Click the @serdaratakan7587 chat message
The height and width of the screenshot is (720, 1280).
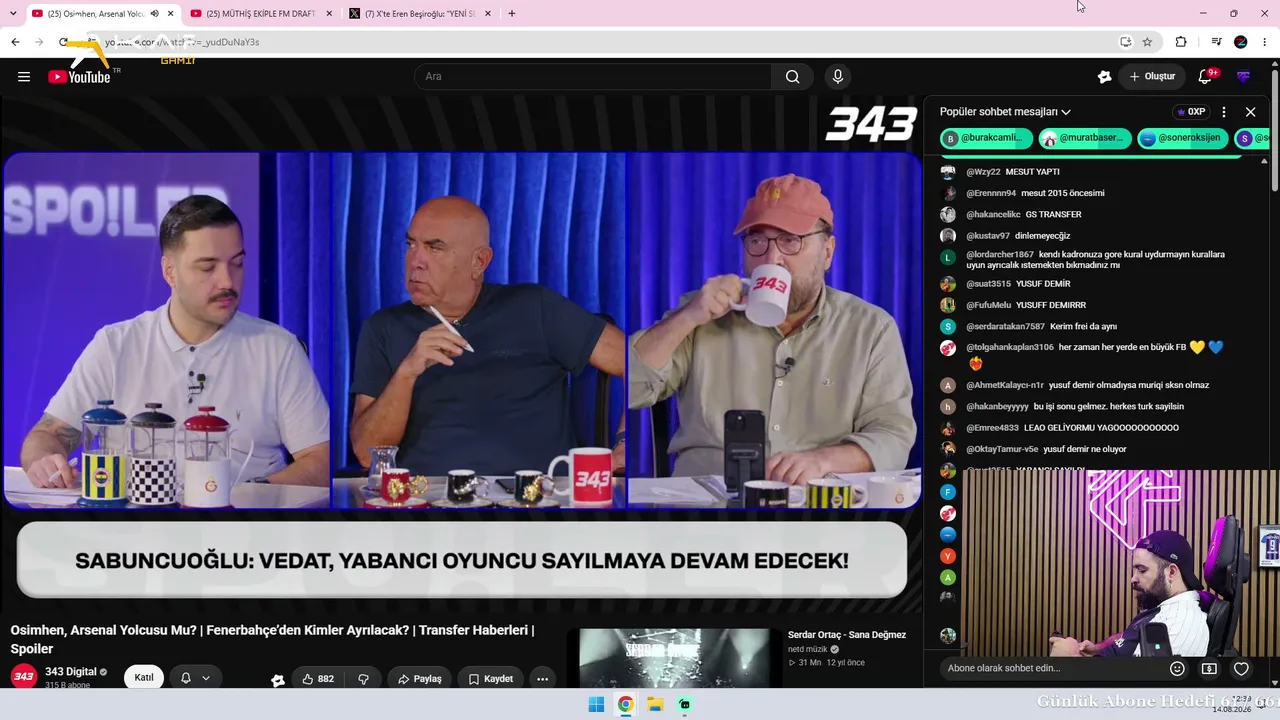pos(1041,327)
